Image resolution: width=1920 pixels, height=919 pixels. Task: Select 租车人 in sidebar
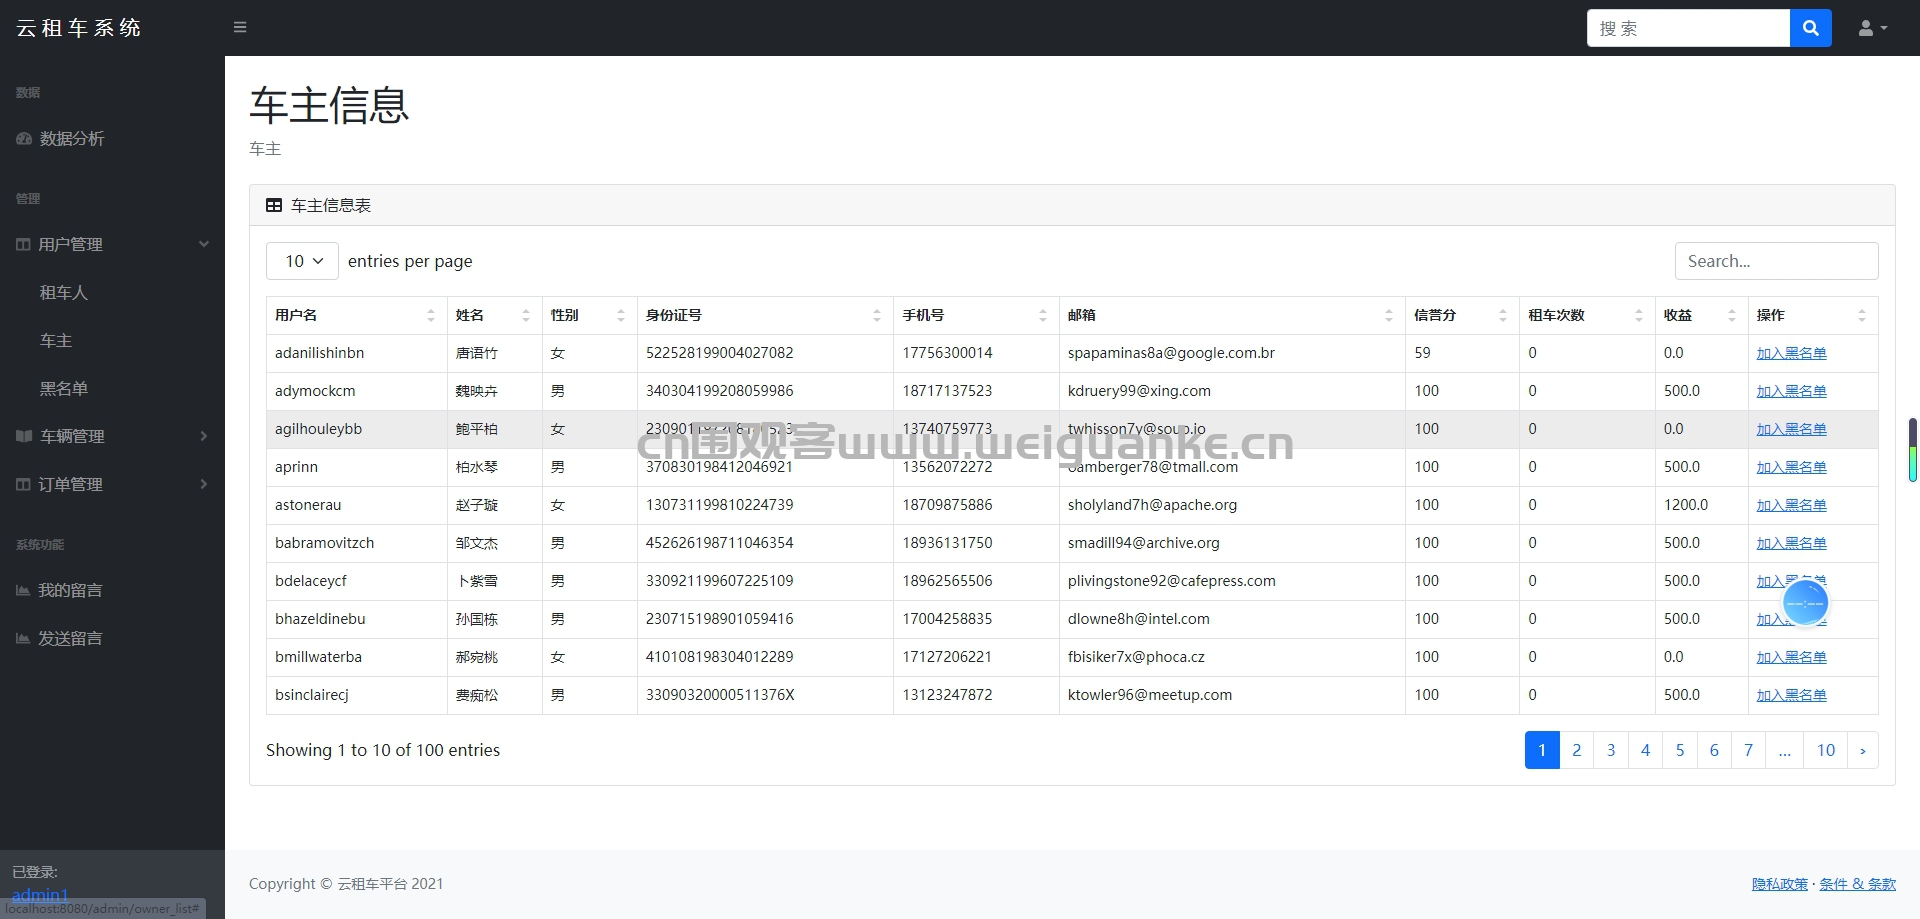pyautogui.click(x=64, y=292)
